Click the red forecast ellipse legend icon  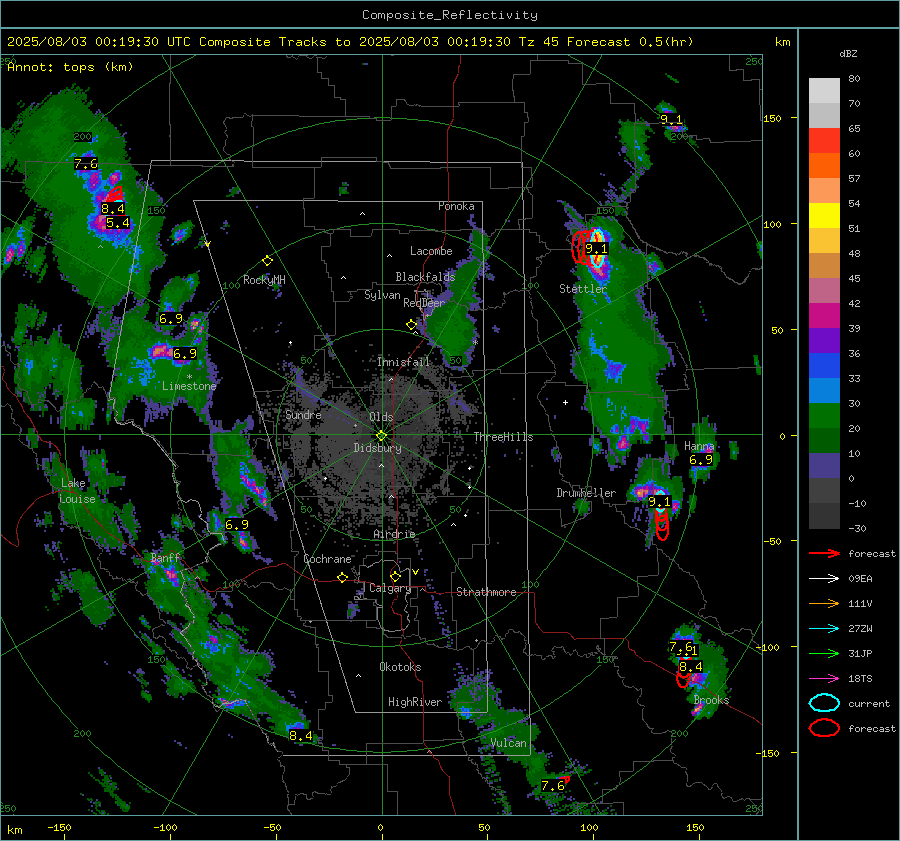(x=824, y=728)
